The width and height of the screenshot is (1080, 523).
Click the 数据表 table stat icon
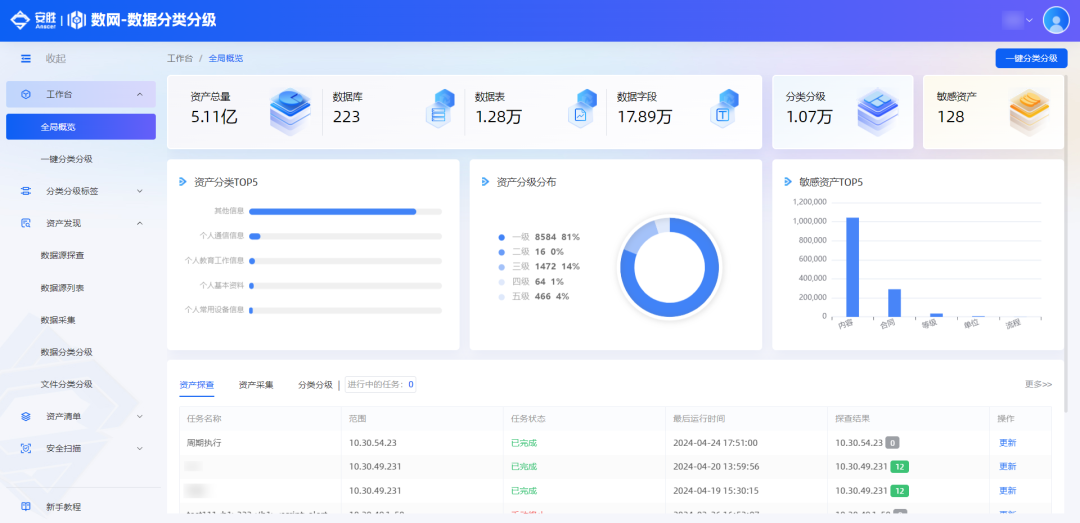(x=581, y=108)
